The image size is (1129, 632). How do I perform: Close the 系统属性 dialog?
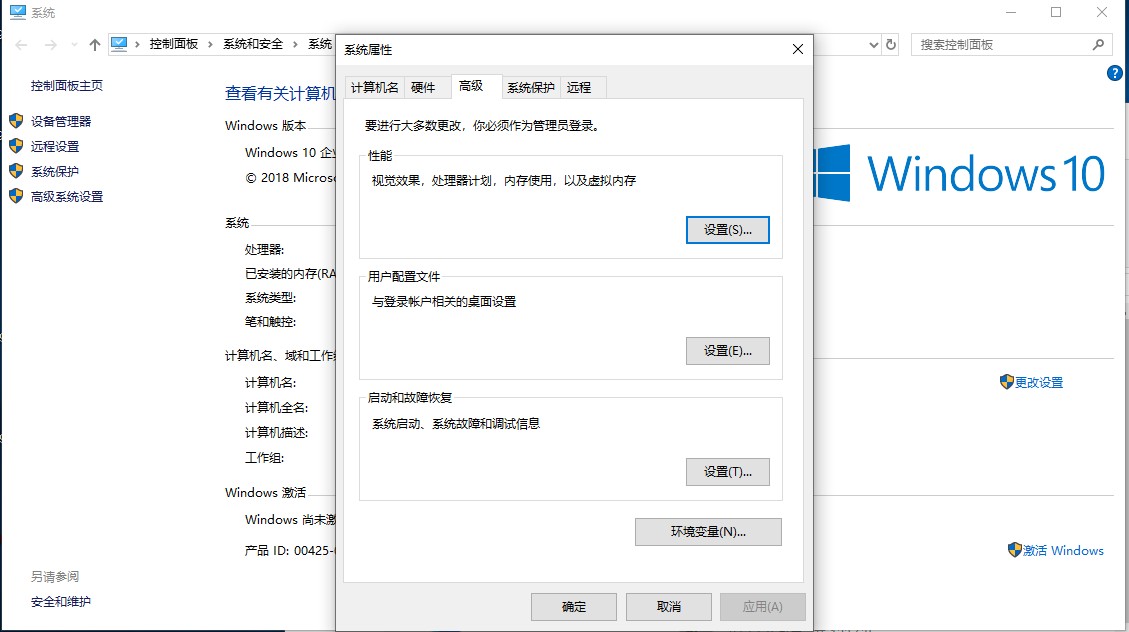tap(797, 49)
